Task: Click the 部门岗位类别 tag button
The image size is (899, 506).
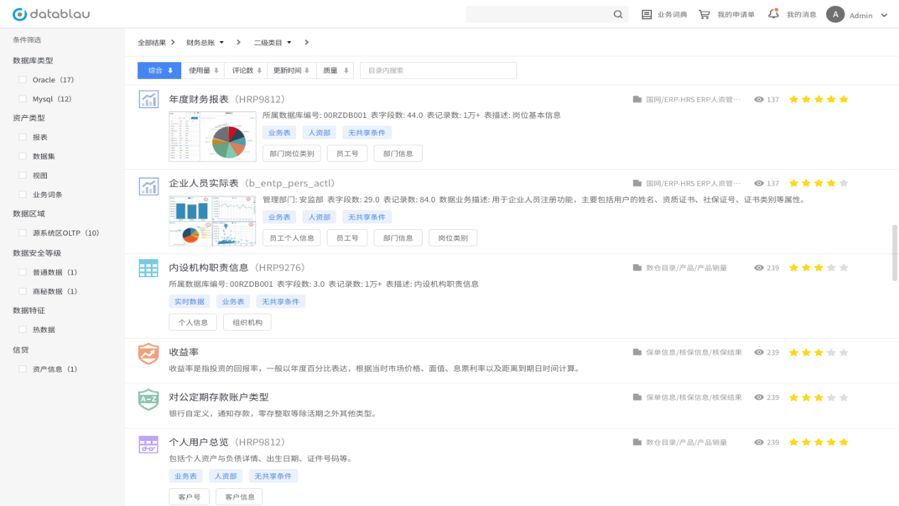Action: pyautogui.click(x=291, y=154)
